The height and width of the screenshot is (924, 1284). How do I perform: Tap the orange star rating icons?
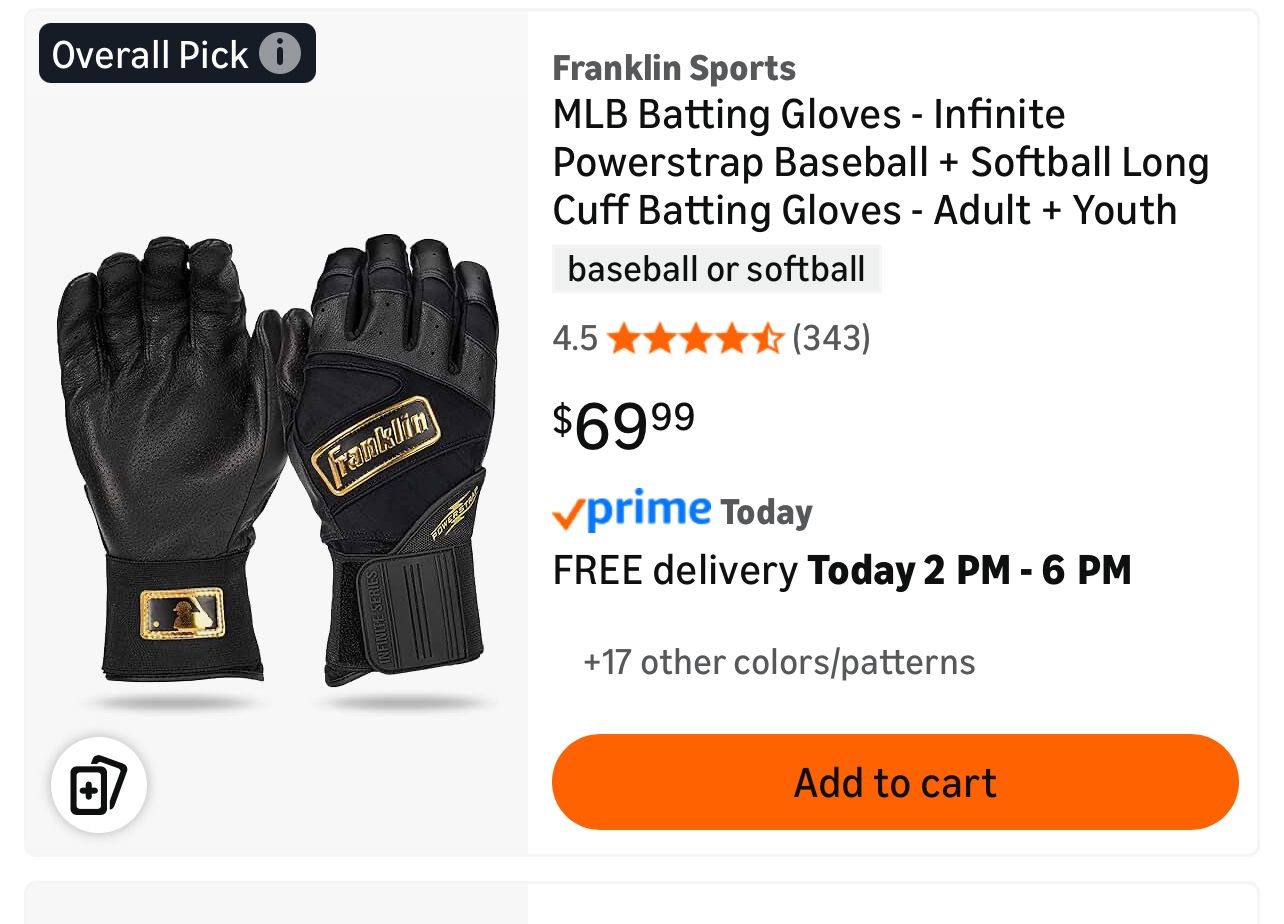point(694,339)
